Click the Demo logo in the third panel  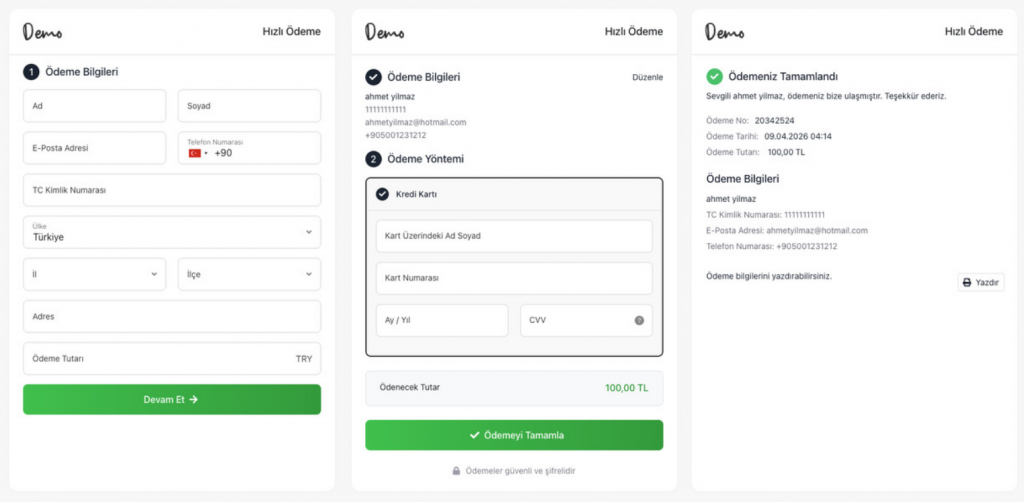point(724,32)
